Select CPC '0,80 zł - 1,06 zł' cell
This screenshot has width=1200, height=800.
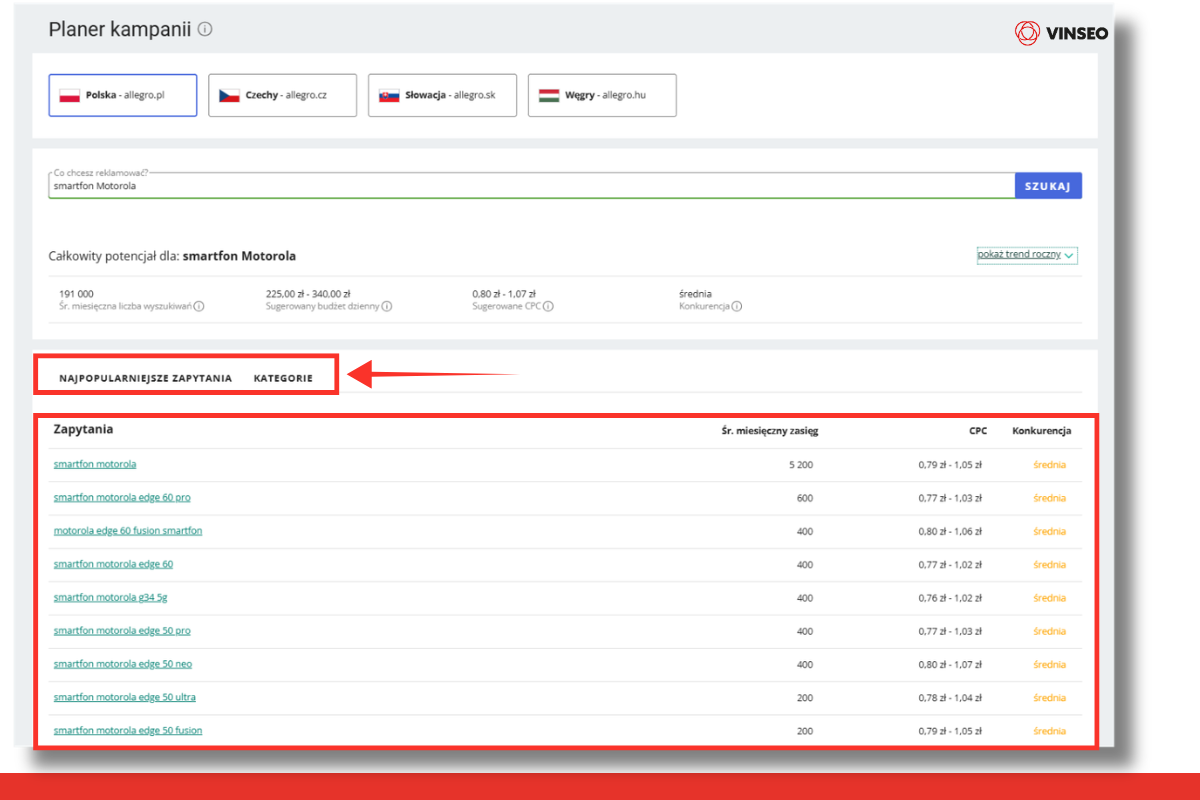tap(950, 531)
